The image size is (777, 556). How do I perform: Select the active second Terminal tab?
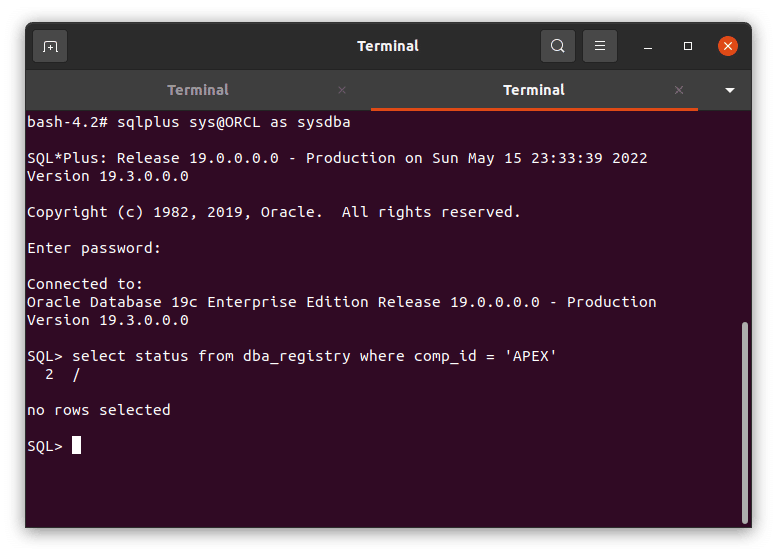(533, 90)
